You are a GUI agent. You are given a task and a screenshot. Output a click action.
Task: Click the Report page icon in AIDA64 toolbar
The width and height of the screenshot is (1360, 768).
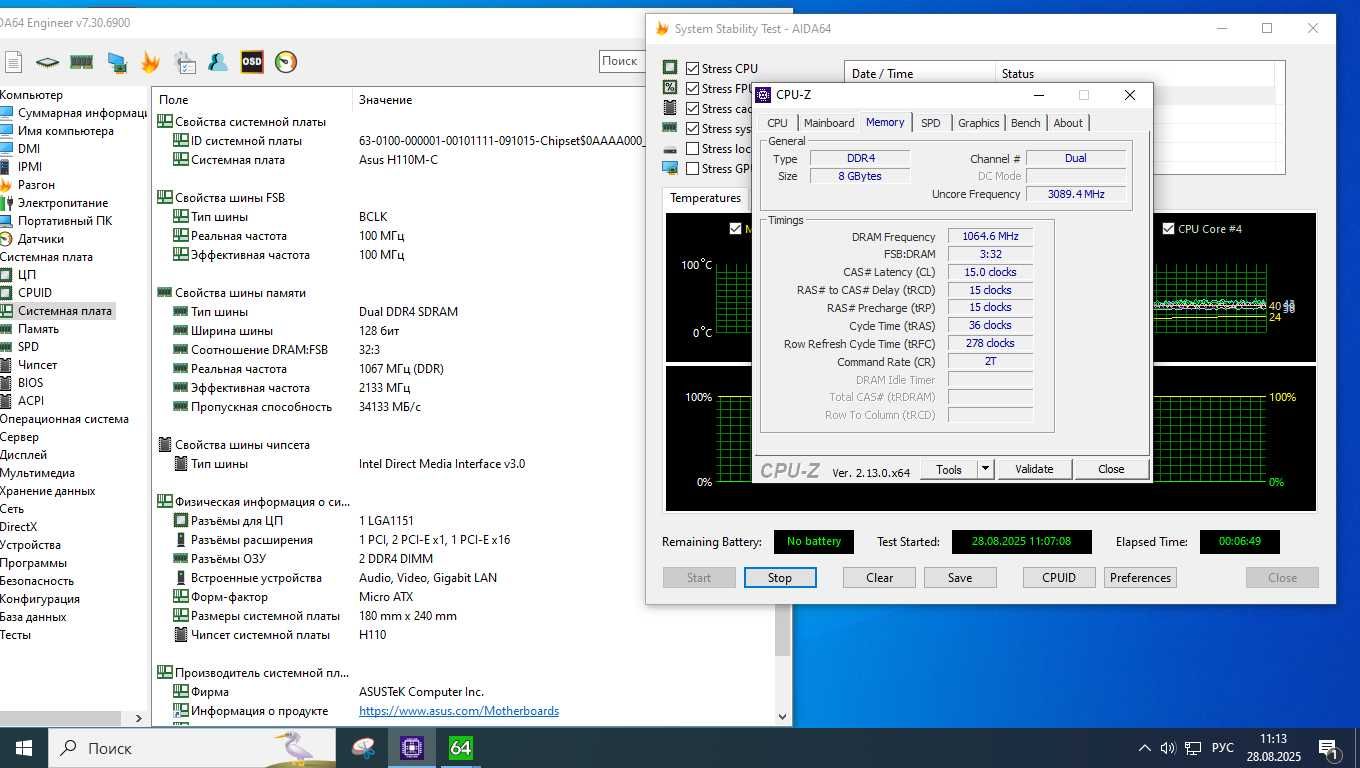click(12, 62)
